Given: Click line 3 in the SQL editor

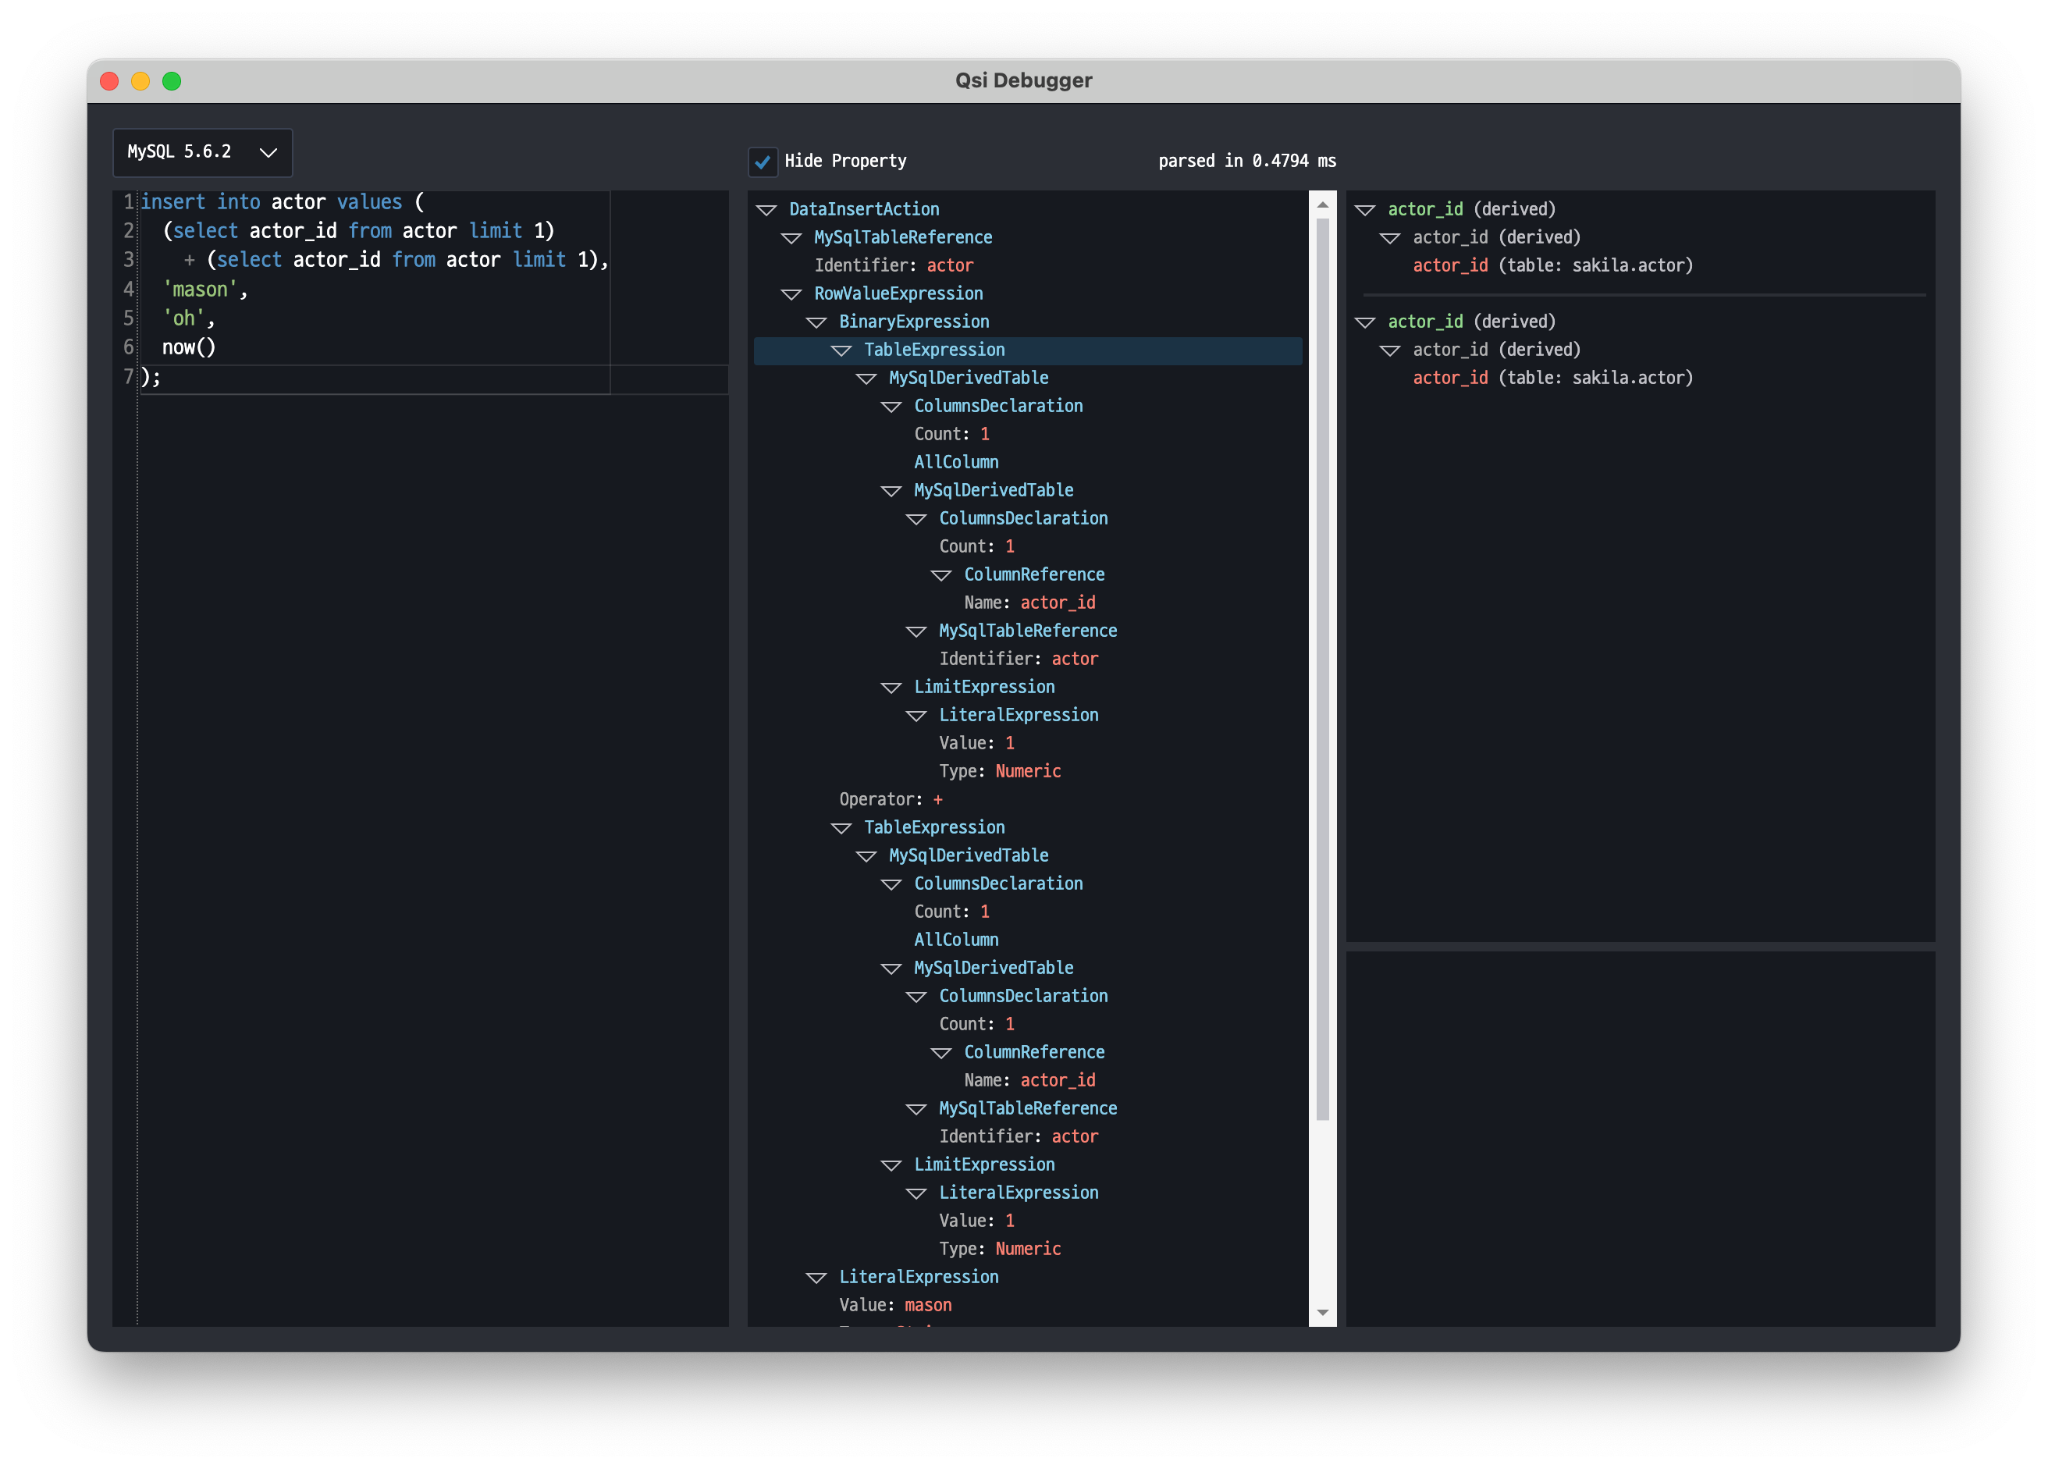Looking at the screenshot, I should click(381, 259).
